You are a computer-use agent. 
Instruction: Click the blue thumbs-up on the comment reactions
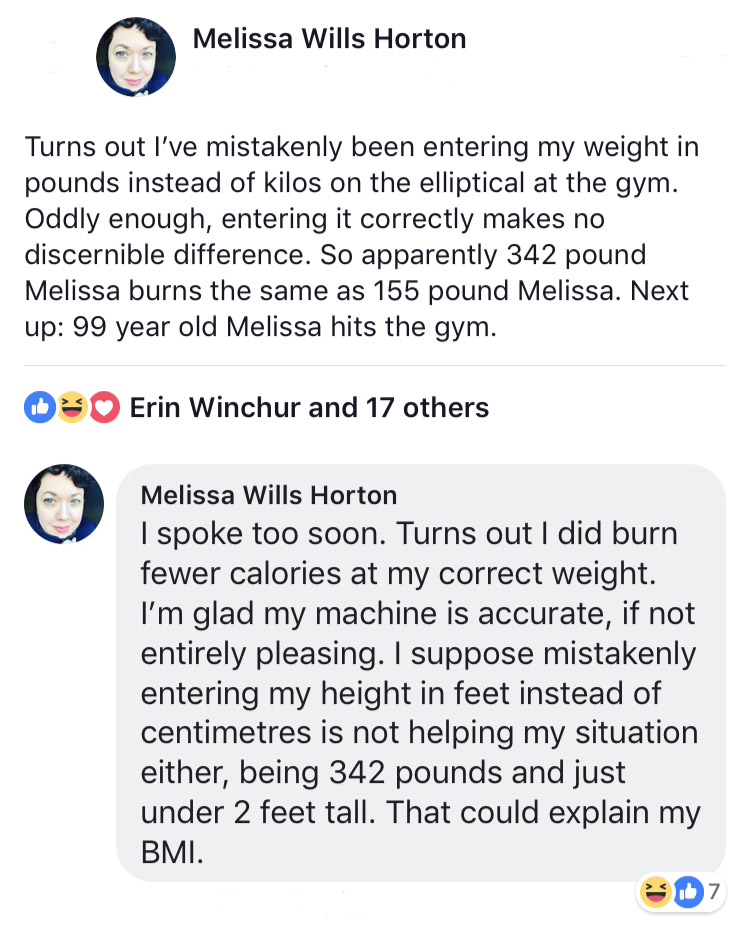688,892
